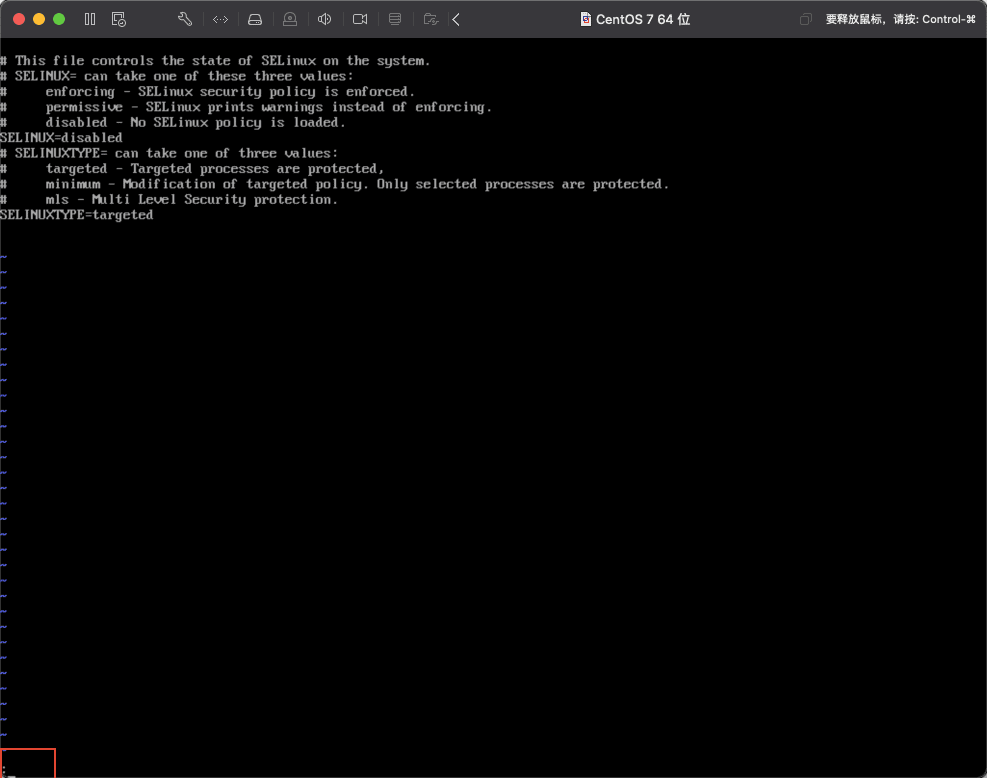Click the yellow minimize window button
This screenshot has width=987, height=778.
click(39, 19)
